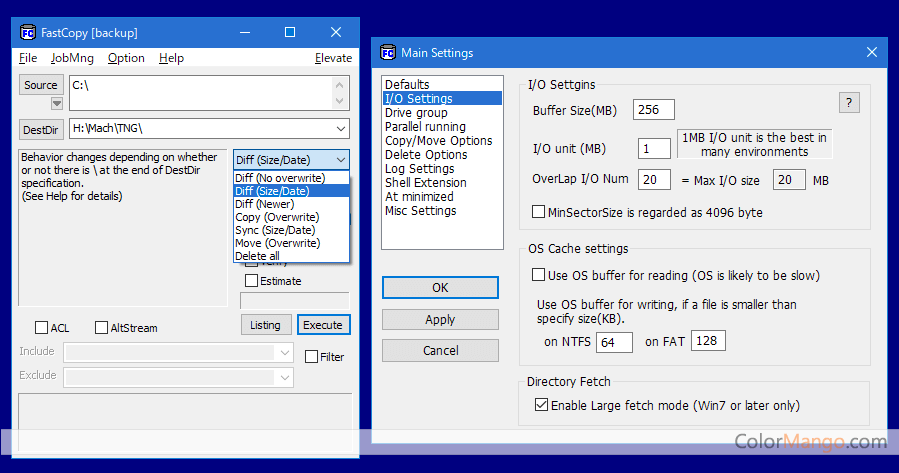899x473 pixels.
Task: Select Shell Extension in settings list
Action: (442, 182)
